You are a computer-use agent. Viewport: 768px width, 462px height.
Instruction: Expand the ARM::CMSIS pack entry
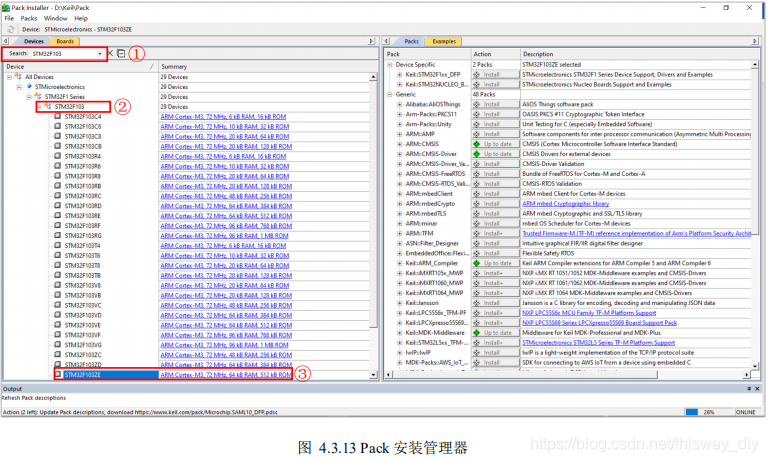[400, 144]
